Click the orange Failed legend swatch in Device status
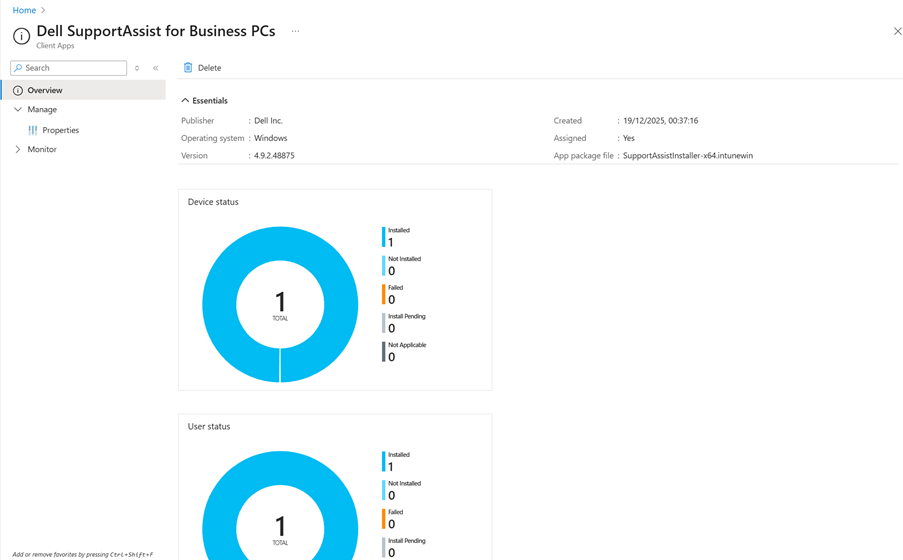Viewport: 903px width, 560px height. 383,294
